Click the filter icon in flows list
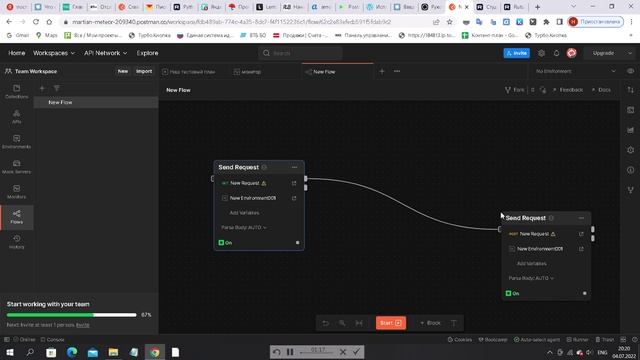The image size is (640, 360). click(x=57, y=88)
